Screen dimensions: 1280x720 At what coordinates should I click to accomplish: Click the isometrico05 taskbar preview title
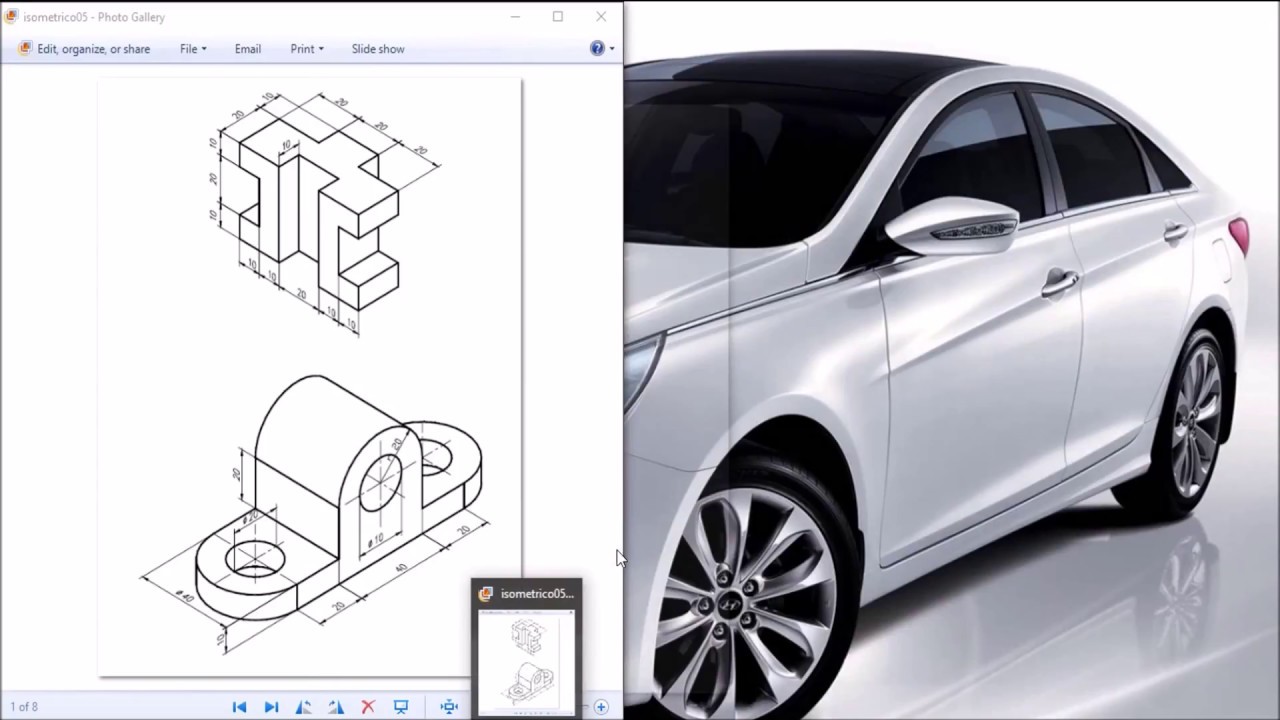coord(537,594)
